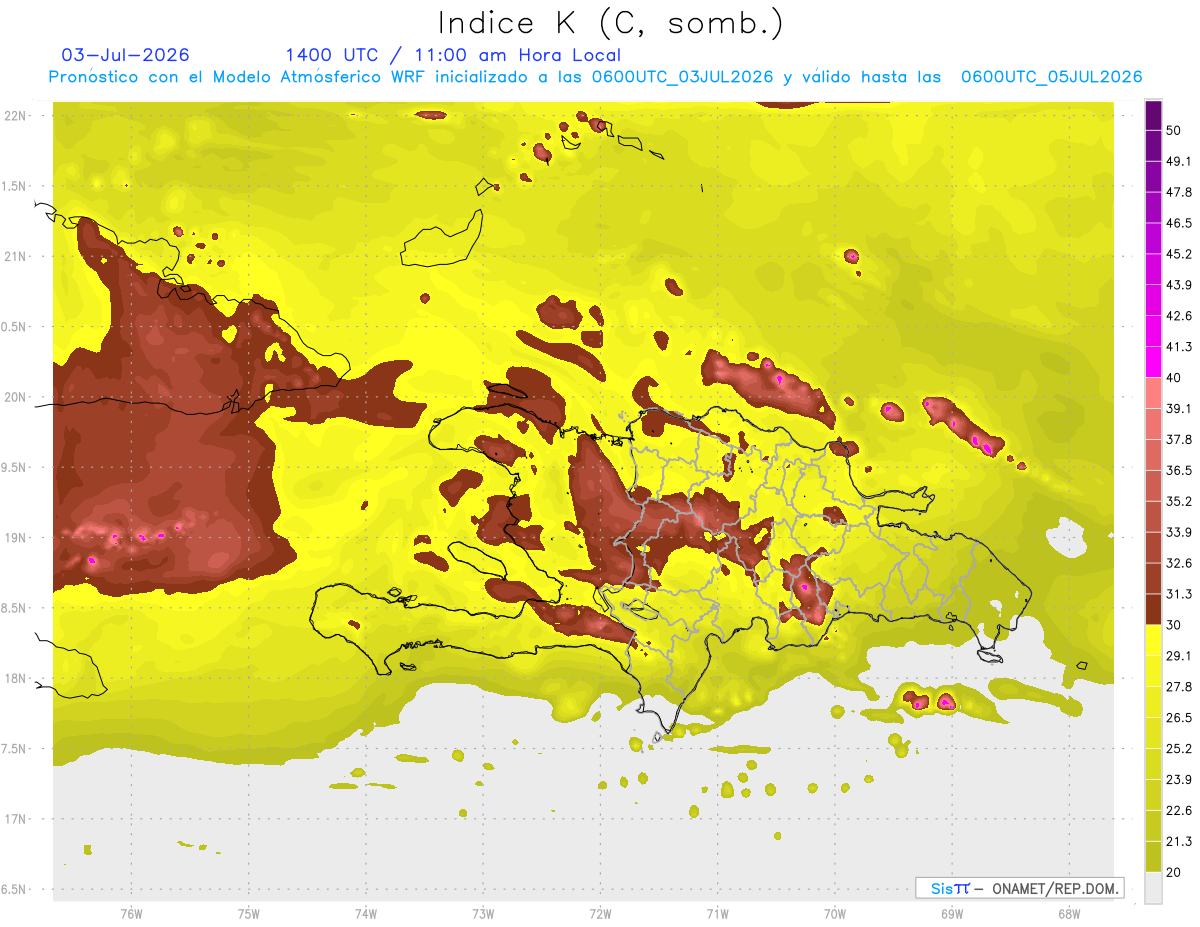1200x927 pixels.
Task: Click the "73W" longitude label
Action: pyautogui.click(x=483, y=914)
